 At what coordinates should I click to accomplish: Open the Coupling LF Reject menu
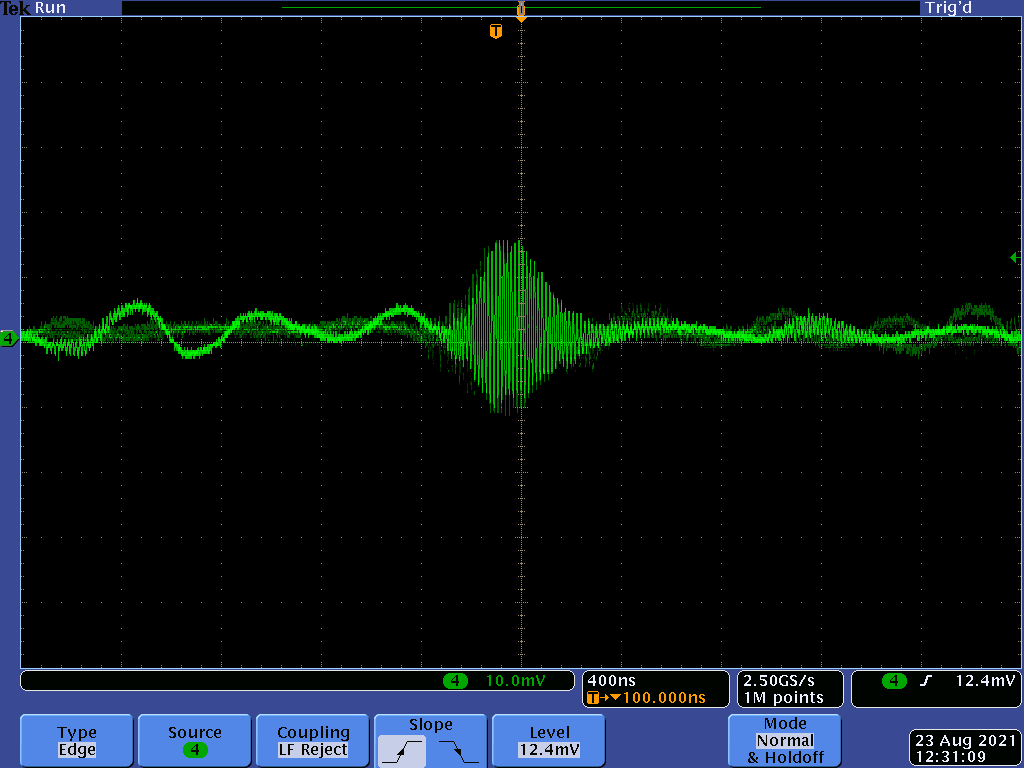313,741
